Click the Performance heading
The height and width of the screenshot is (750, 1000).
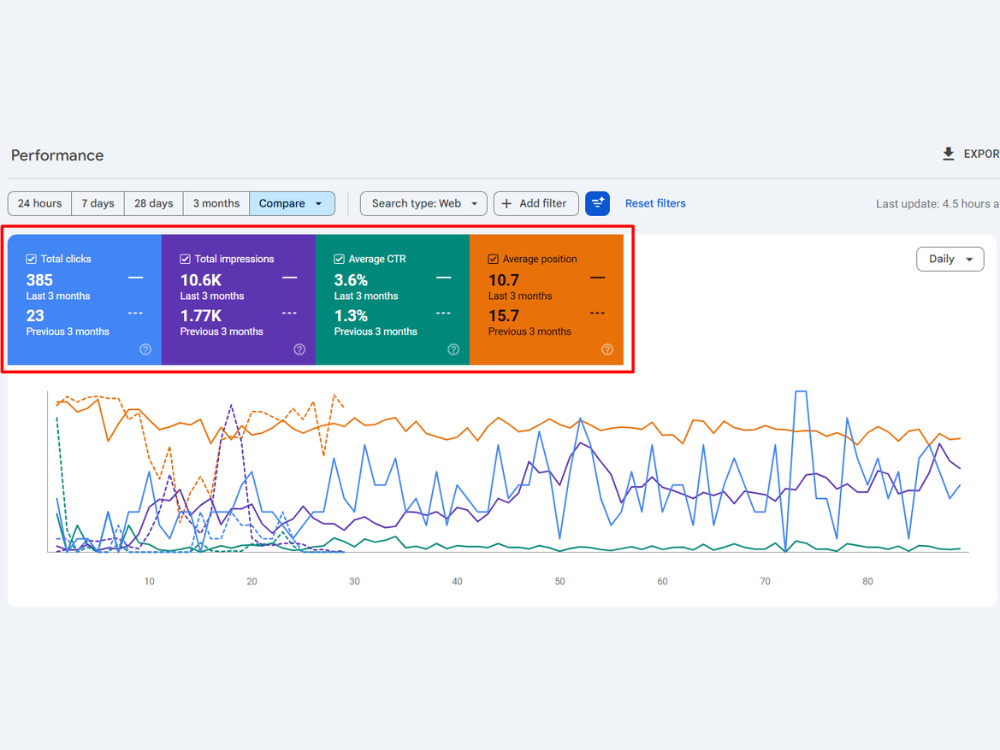click(57, 156)
